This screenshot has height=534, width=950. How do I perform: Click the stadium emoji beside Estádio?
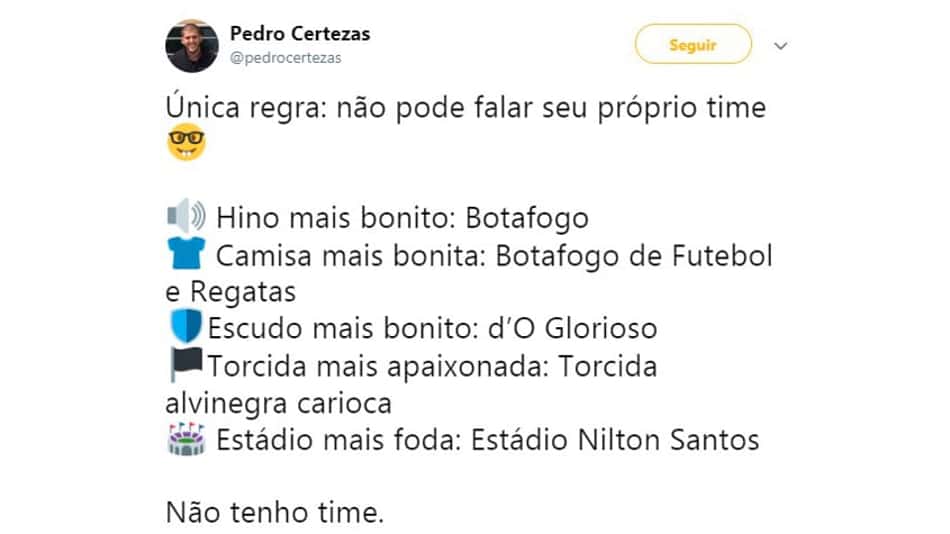coord(186,439)
